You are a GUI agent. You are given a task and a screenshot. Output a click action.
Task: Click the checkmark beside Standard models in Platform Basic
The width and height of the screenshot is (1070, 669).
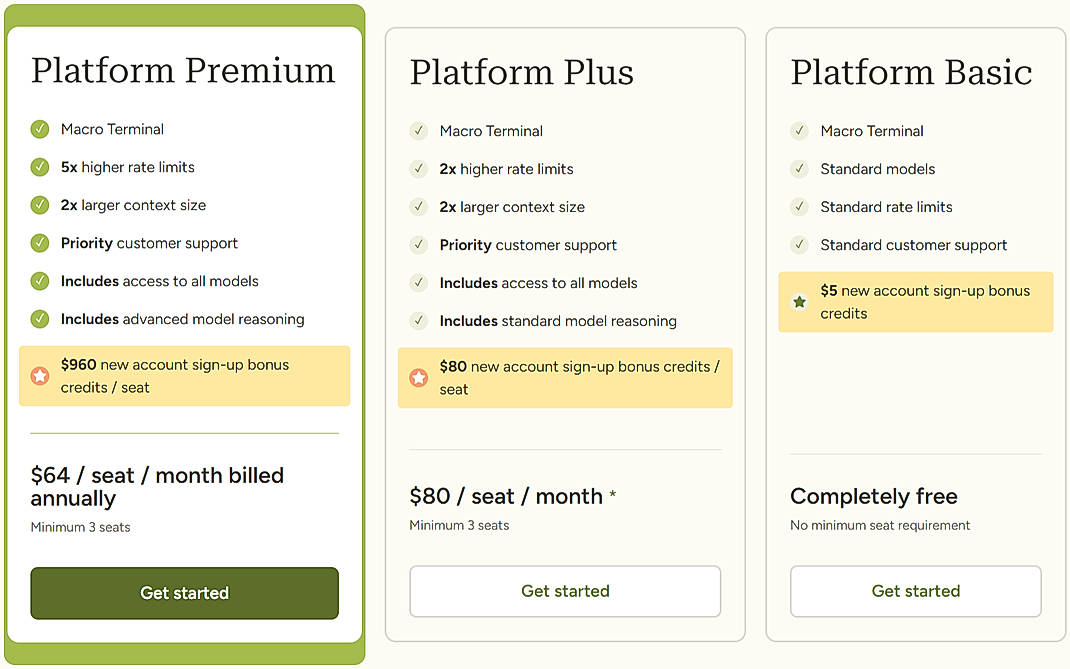point(799,169)
